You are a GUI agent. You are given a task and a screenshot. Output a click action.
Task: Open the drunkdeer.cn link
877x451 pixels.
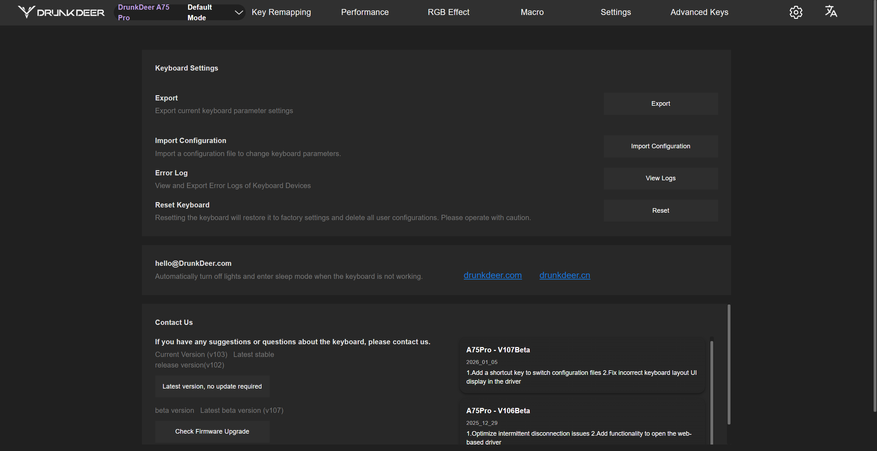(565, 275)
